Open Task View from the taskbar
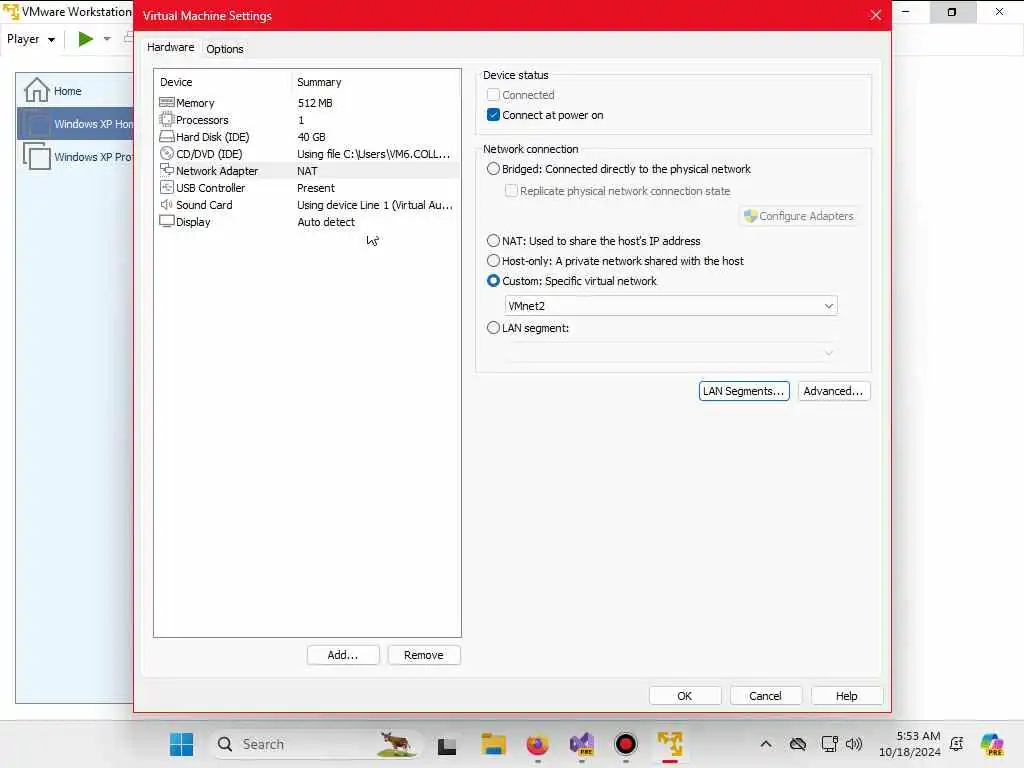This screenshot has width=1024, height=768. click(x=447, y=745)
